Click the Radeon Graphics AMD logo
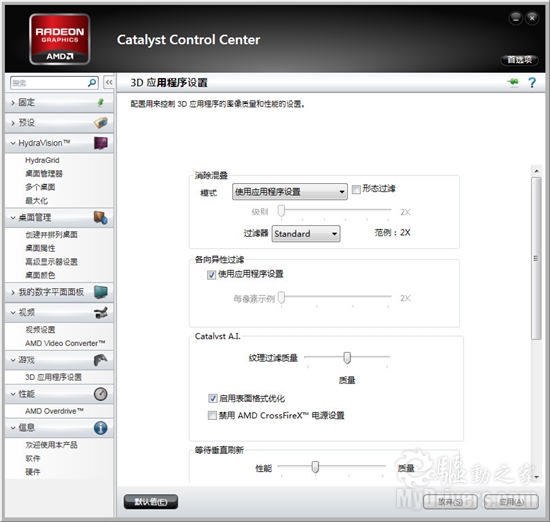Image resolution: width=550 pixels, height=522 pixels. coord(60,39)
